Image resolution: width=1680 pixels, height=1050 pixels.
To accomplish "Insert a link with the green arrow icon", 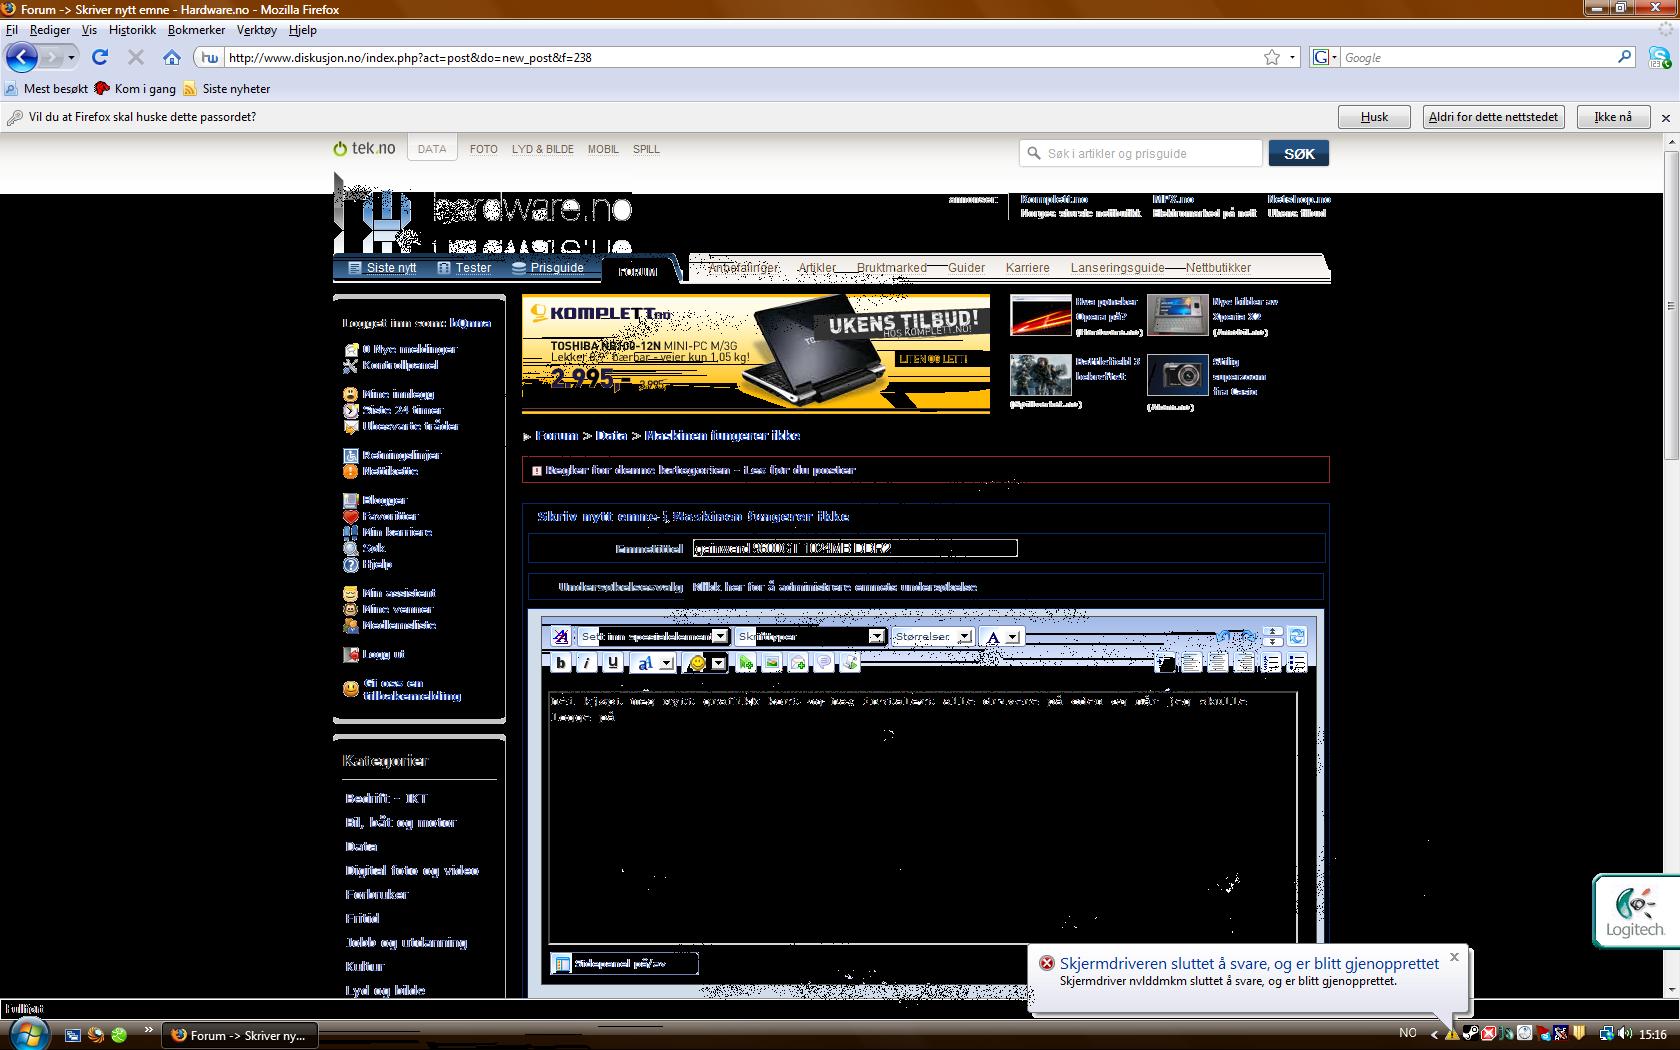I will pyautogui.click(x=746, y=663).
